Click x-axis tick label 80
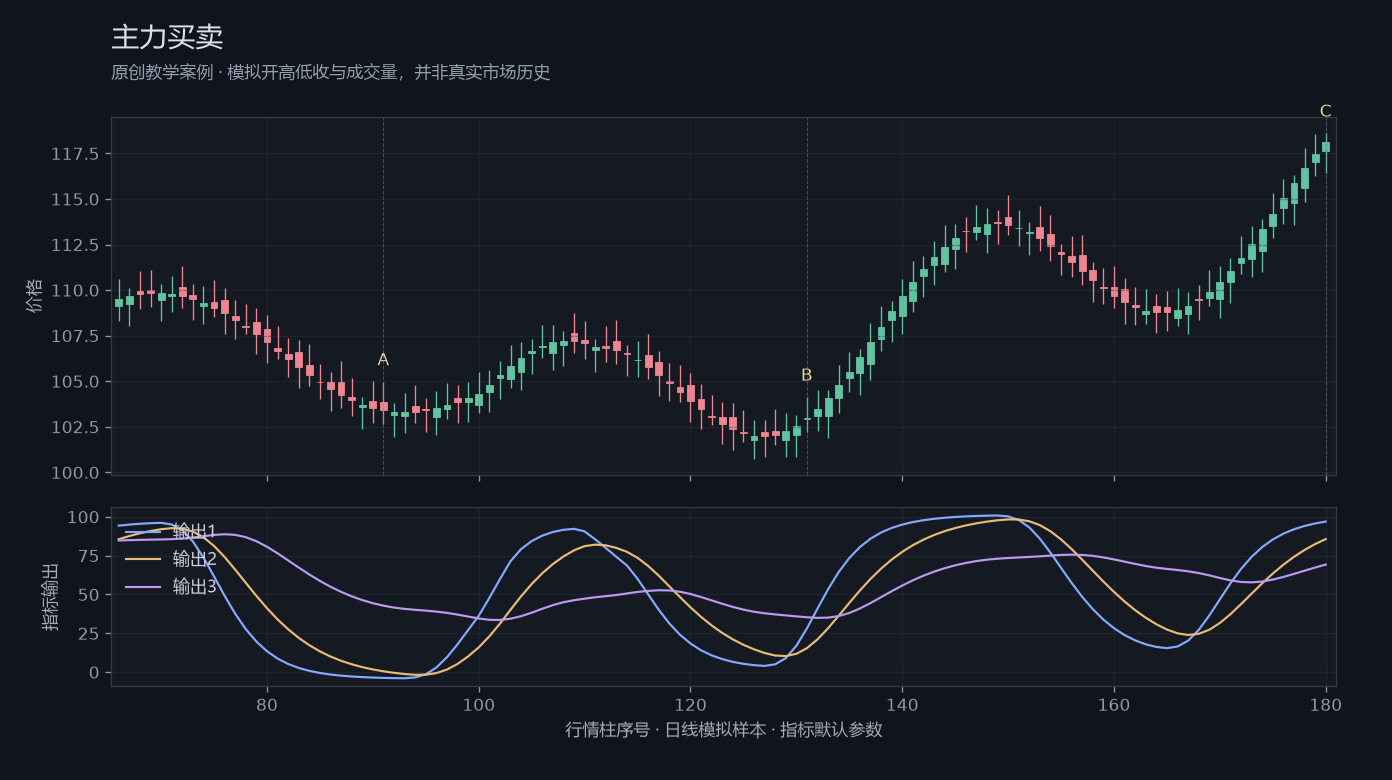The width and height of the screenshot is (1392, 780). (267, 705)
